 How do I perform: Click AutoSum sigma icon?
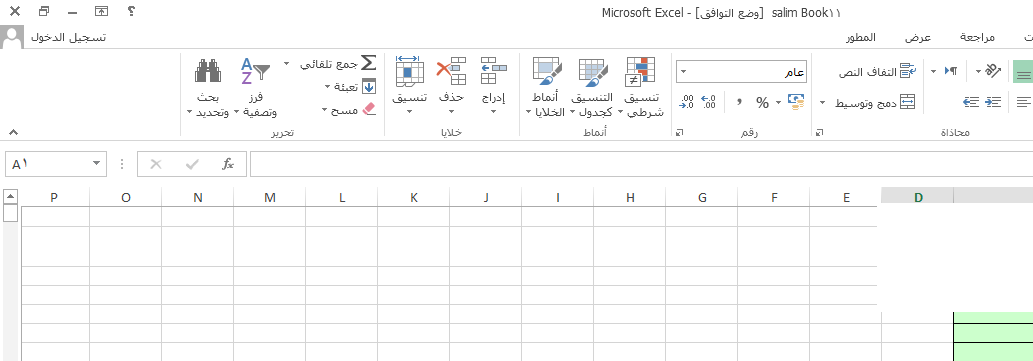[x=369, y=63]
